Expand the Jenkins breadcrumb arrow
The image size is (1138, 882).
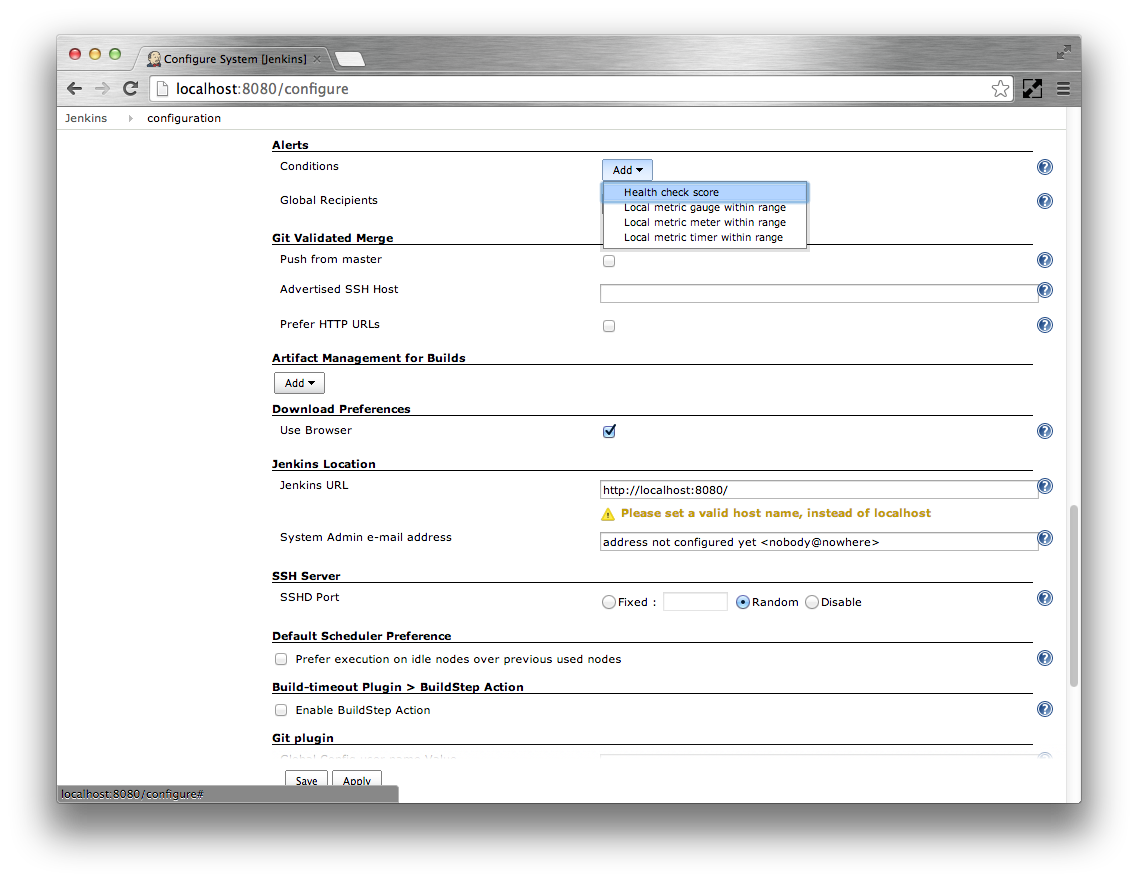click(x=131, y=118)
